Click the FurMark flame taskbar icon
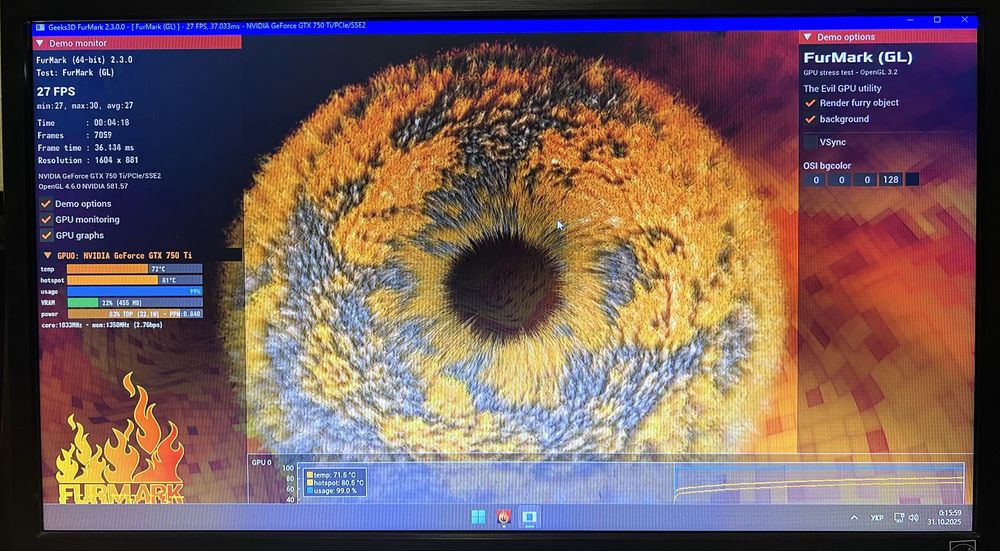Viewport: 1000px width, 551px height. [504, 517]
